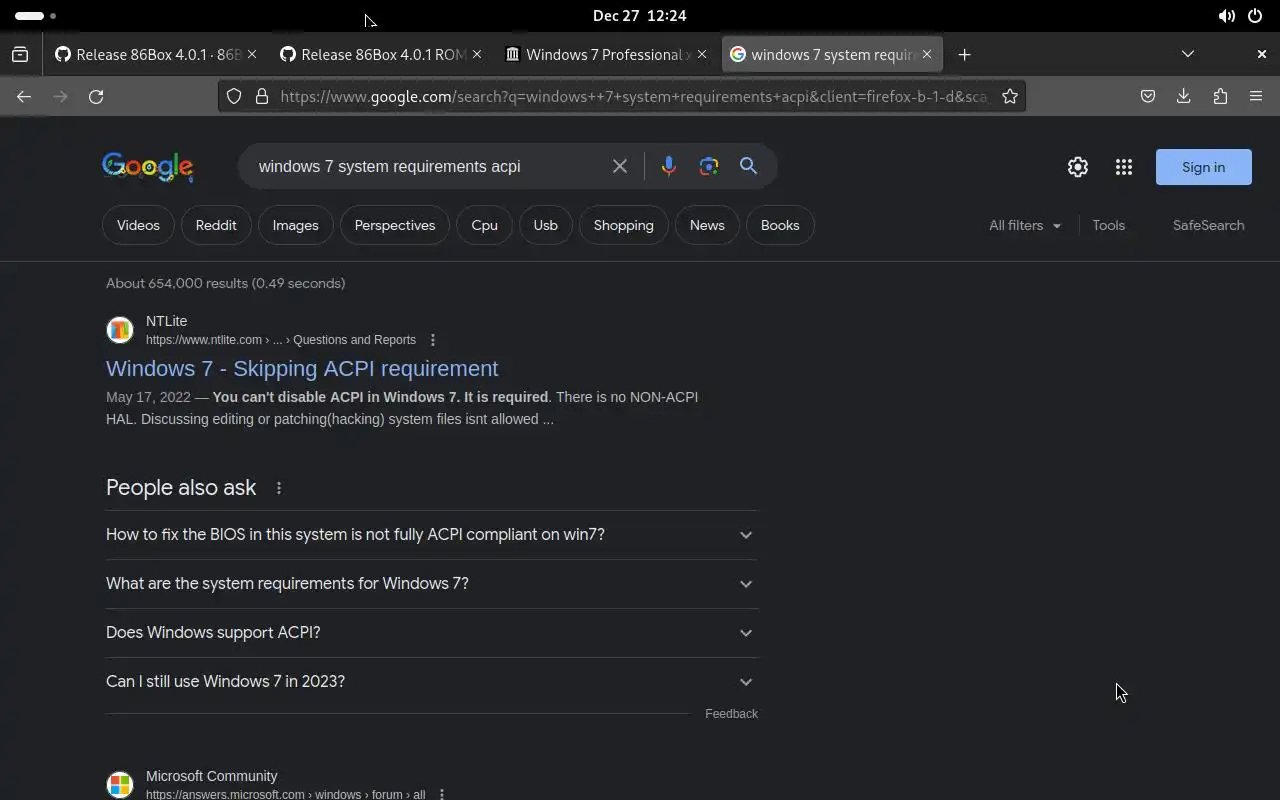Open the Firefox View button

tap(20, 54)
